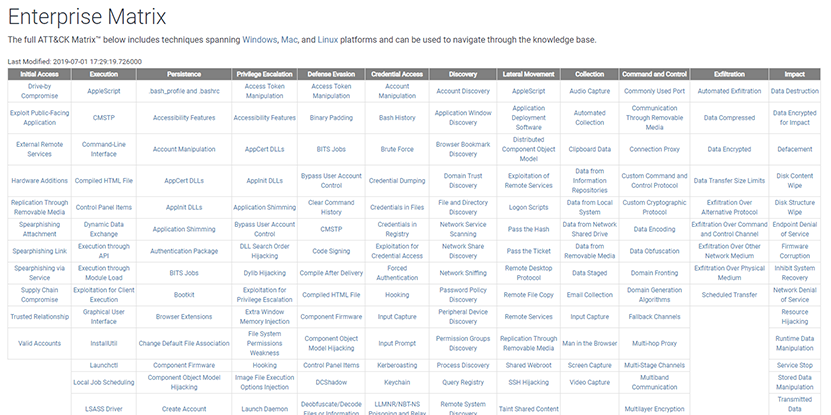Open Defacement under Impact
Image resolution: width=831 pixels, height=415 pixels.
pyautogui.click(x=794, y=149)
